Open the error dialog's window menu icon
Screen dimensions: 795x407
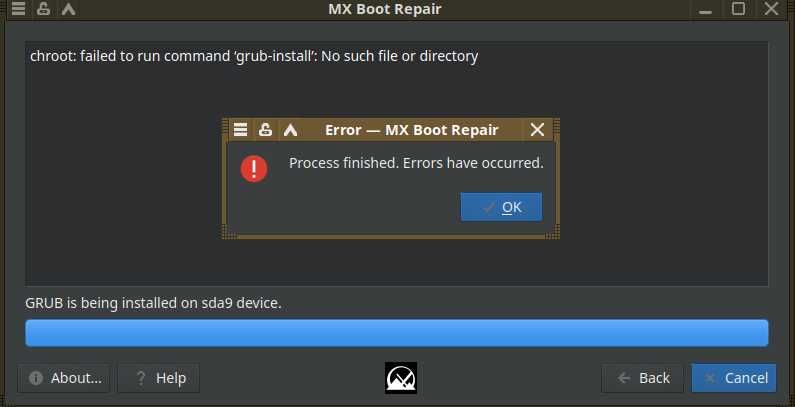[x=240, y=130]
